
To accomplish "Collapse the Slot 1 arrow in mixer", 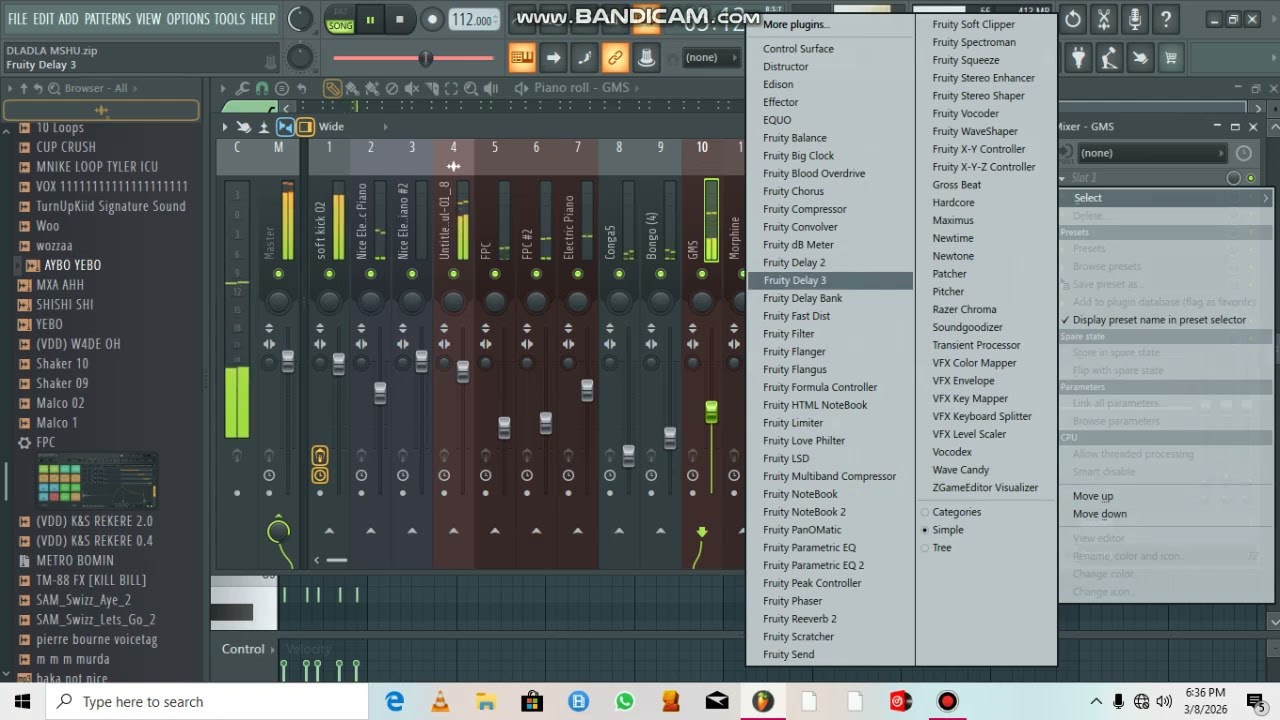I will (x=1062, y=178).
